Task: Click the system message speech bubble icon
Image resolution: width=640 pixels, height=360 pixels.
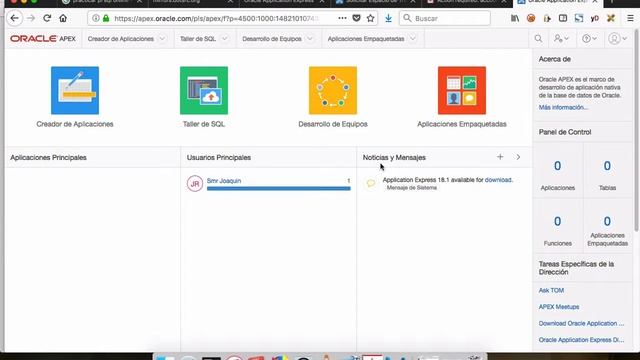Action: tap(371, 183)
